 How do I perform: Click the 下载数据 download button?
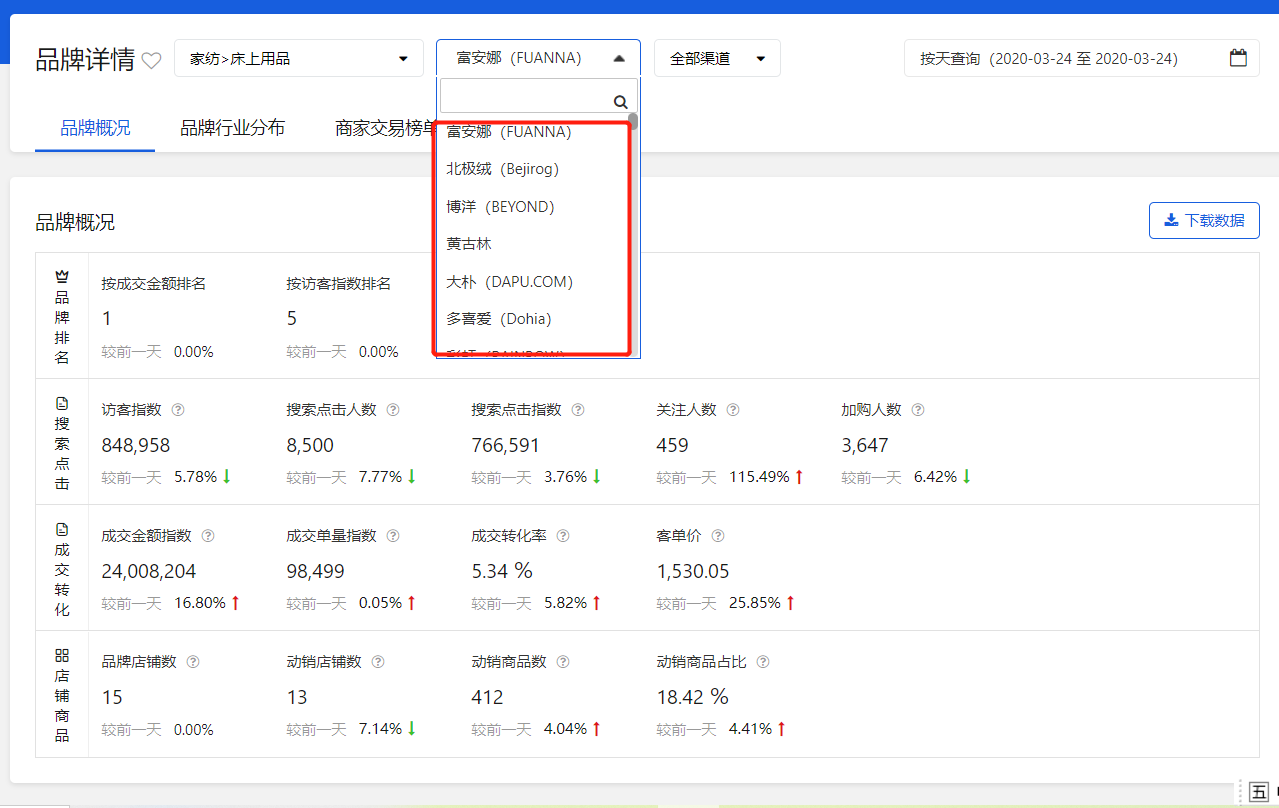tap(1204, 220)
